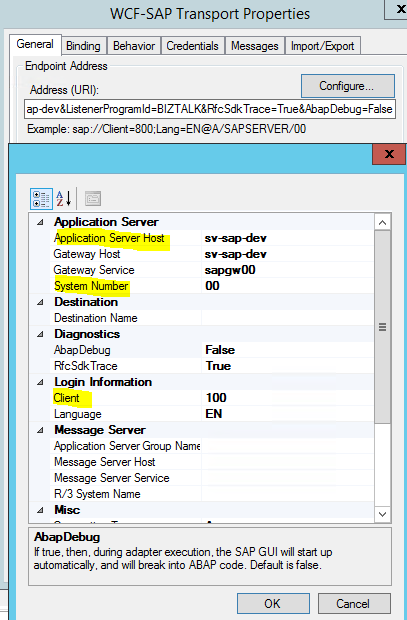Click the property grid scroll down arrow

click(382, 514)
